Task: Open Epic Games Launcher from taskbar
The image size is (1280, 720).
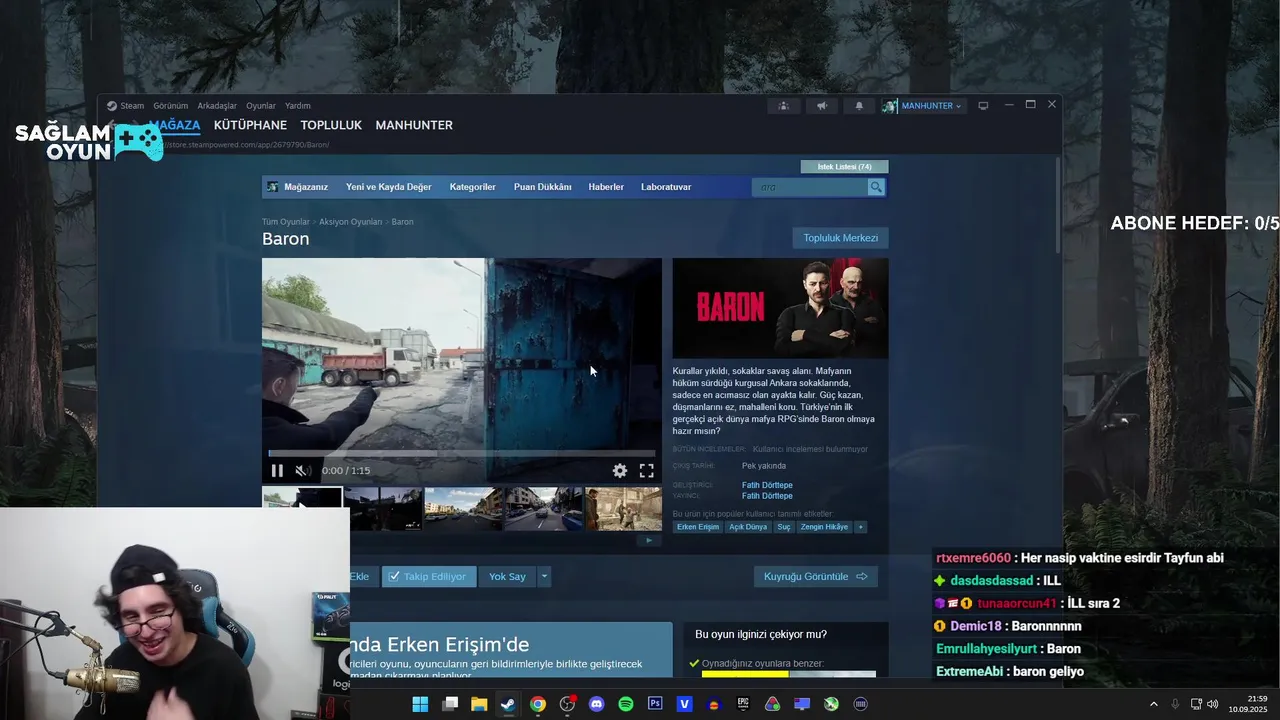Action: pos(743,704)
